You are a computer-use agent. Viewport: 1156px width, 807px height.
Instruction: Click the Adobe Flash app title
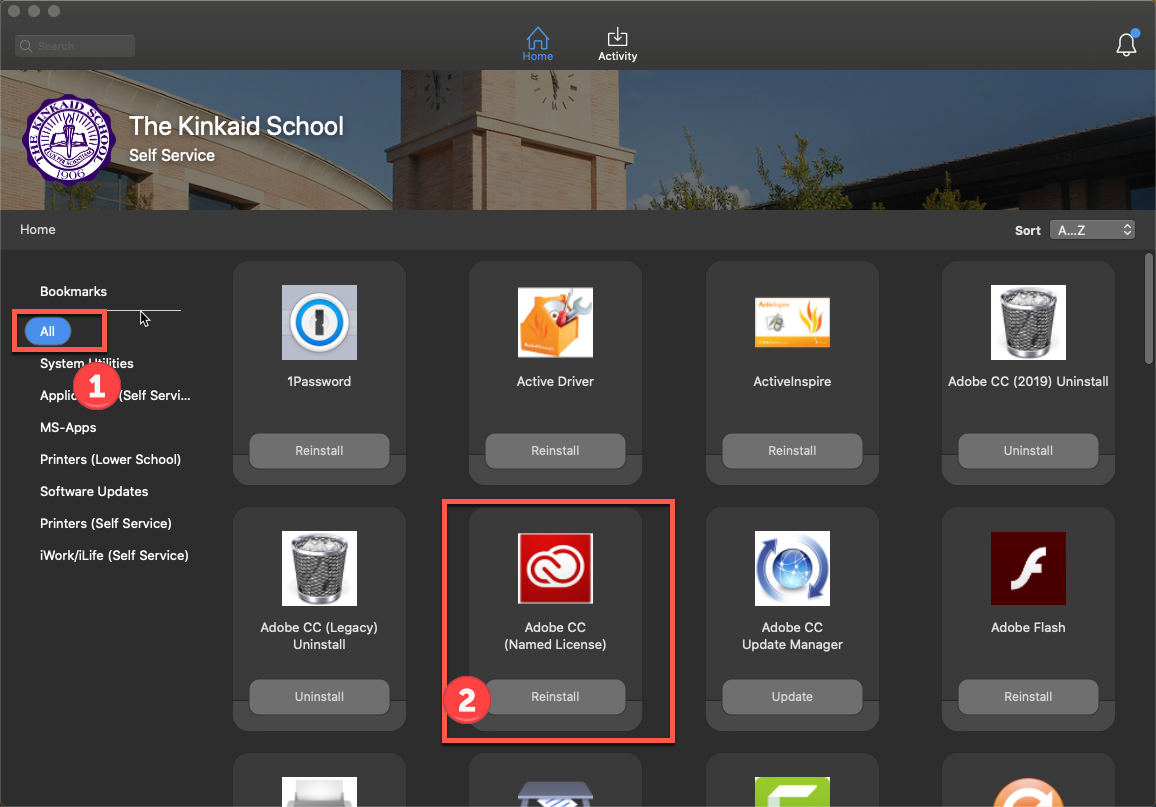click(1028, 627)
